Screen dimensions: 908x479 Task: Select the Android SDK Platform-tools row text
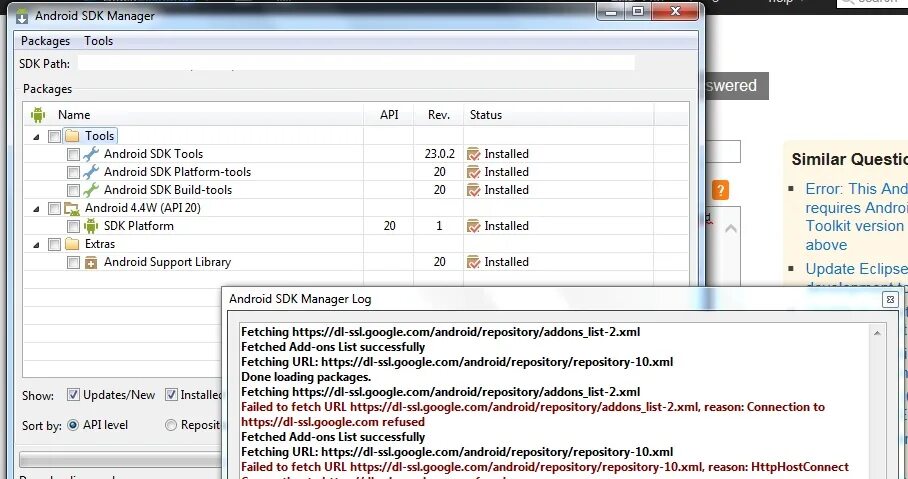click(x=177, y=172)
